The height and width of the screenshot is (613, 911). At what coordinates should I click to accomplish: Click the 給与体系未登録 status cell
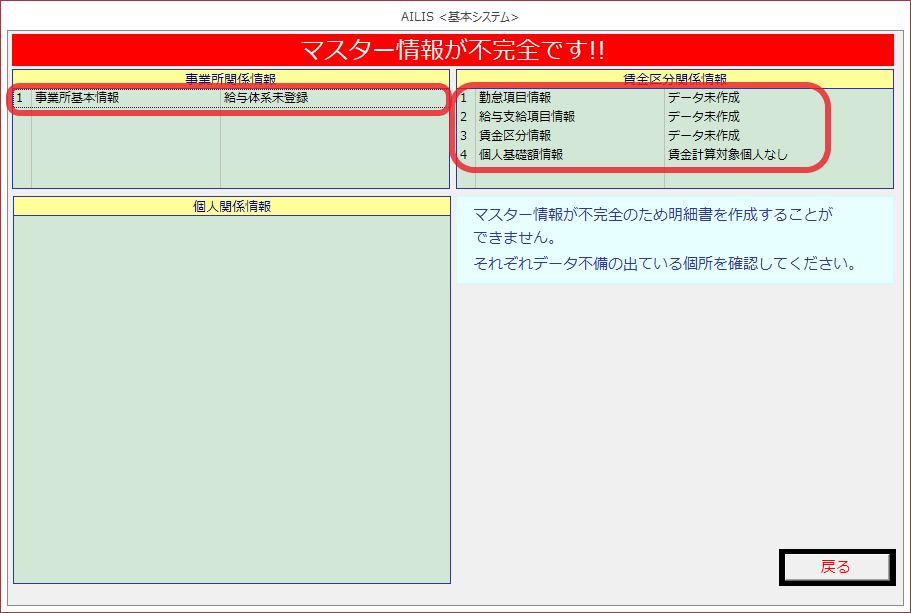(266, 98)
